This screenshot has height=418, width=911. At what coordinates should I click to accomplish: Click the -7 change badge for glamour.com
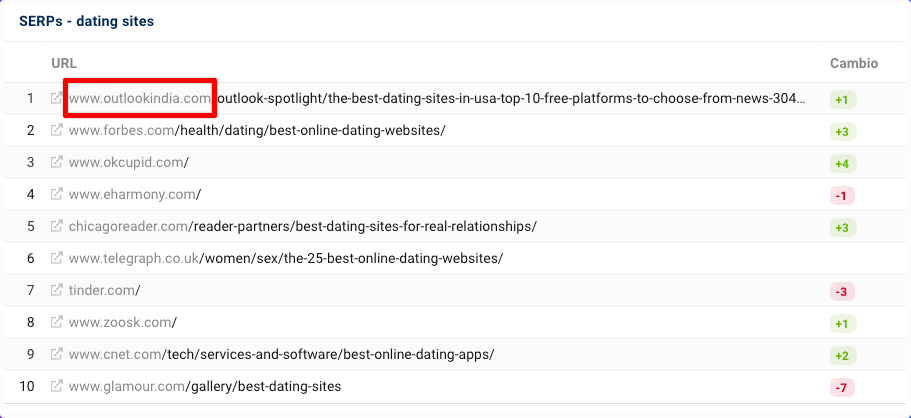coord(843,387)
